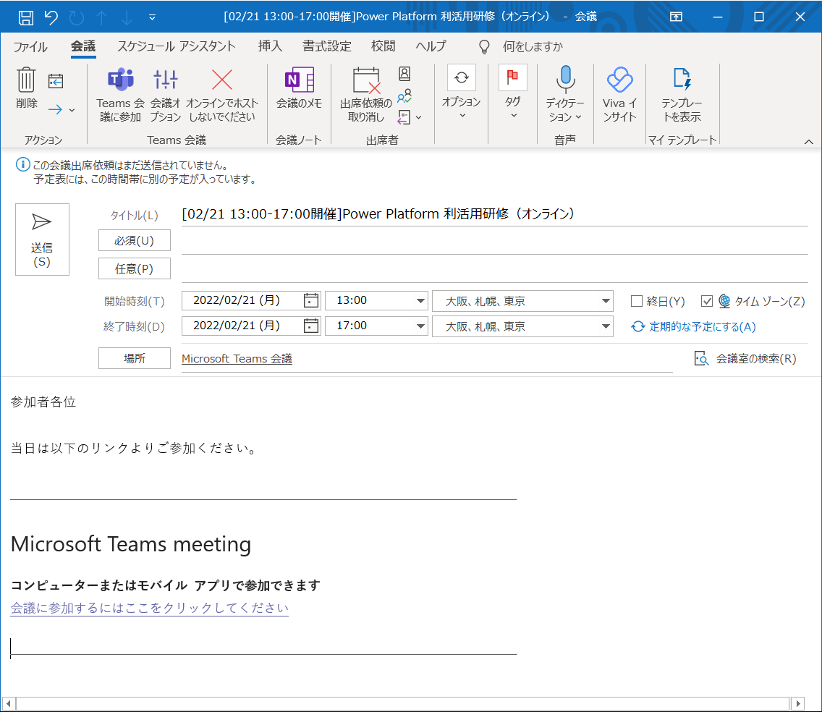This screenshot has height=712, width=822.
Task: Open the 挿入 tab
Action: (x=270, y=46)
